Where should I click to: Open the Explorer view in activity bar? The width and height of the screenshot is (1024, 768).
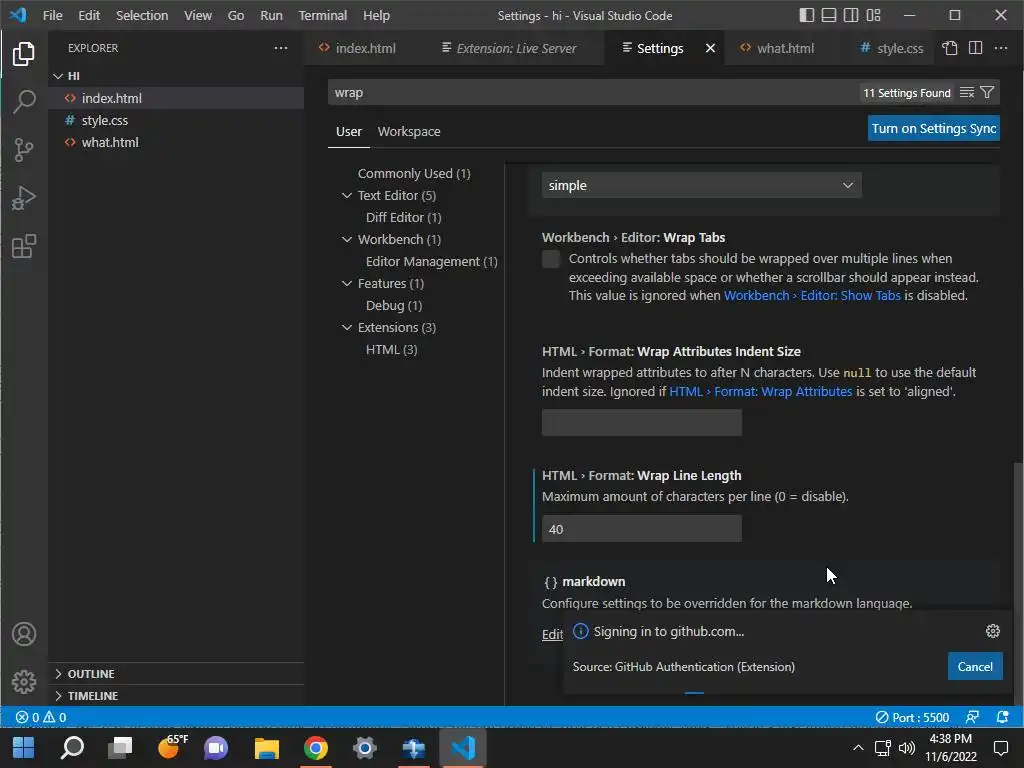click(x=24, y=54)
